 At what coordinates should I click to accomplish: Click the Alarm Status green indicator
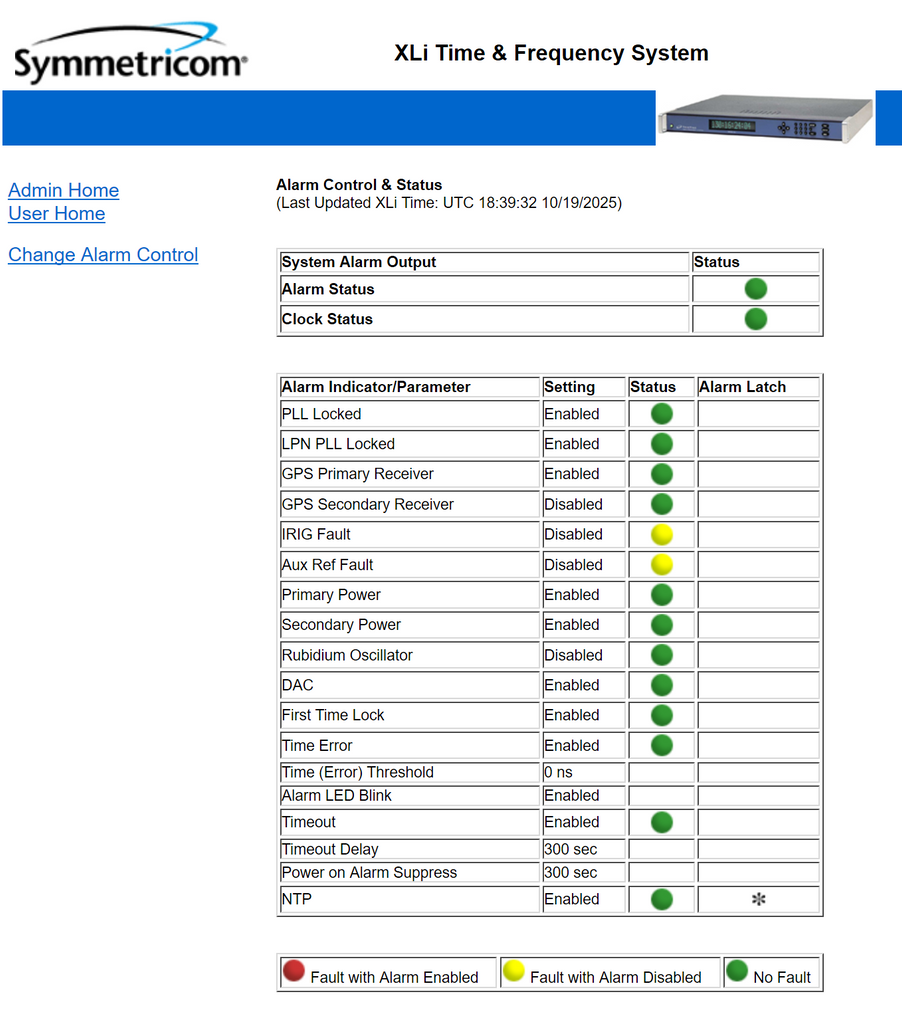click(756, 289)
